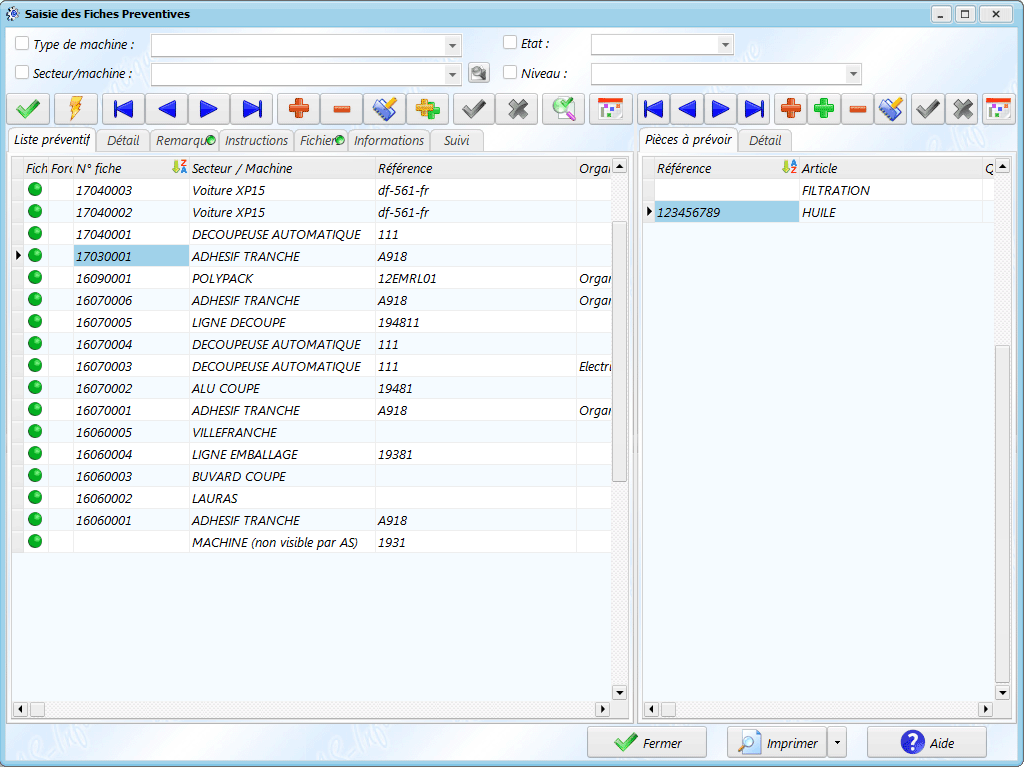Open the Niveau combo box list
1024x768 pixels.
tap(853, 75)
